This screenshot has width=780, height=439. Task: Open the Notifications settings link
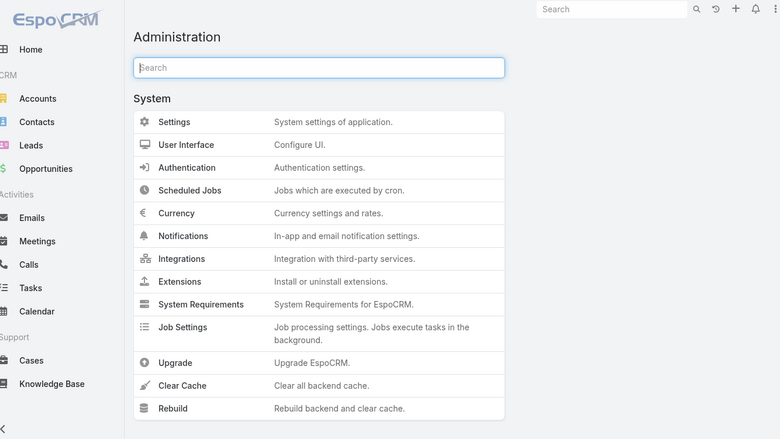pos(183,236)
